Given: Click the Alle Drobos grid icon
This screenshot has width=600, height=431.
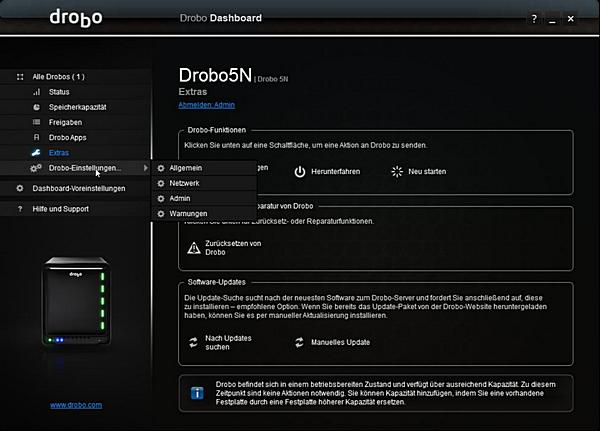Looking at the screenshot, I should click(20, 77).
